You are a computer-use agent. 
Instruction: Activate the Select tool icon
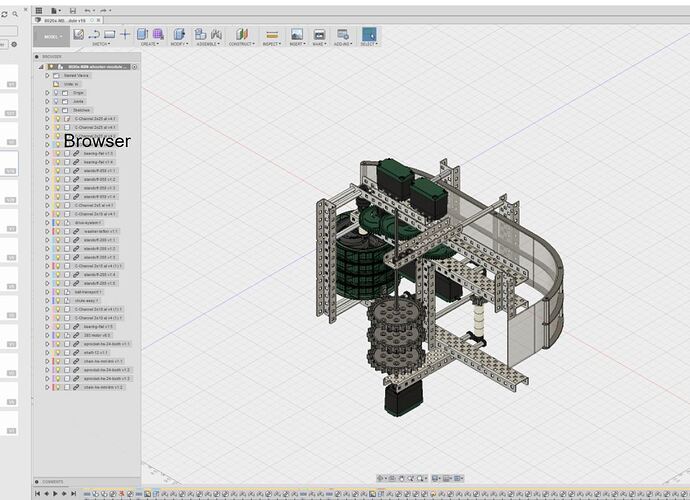pos(369,34)
